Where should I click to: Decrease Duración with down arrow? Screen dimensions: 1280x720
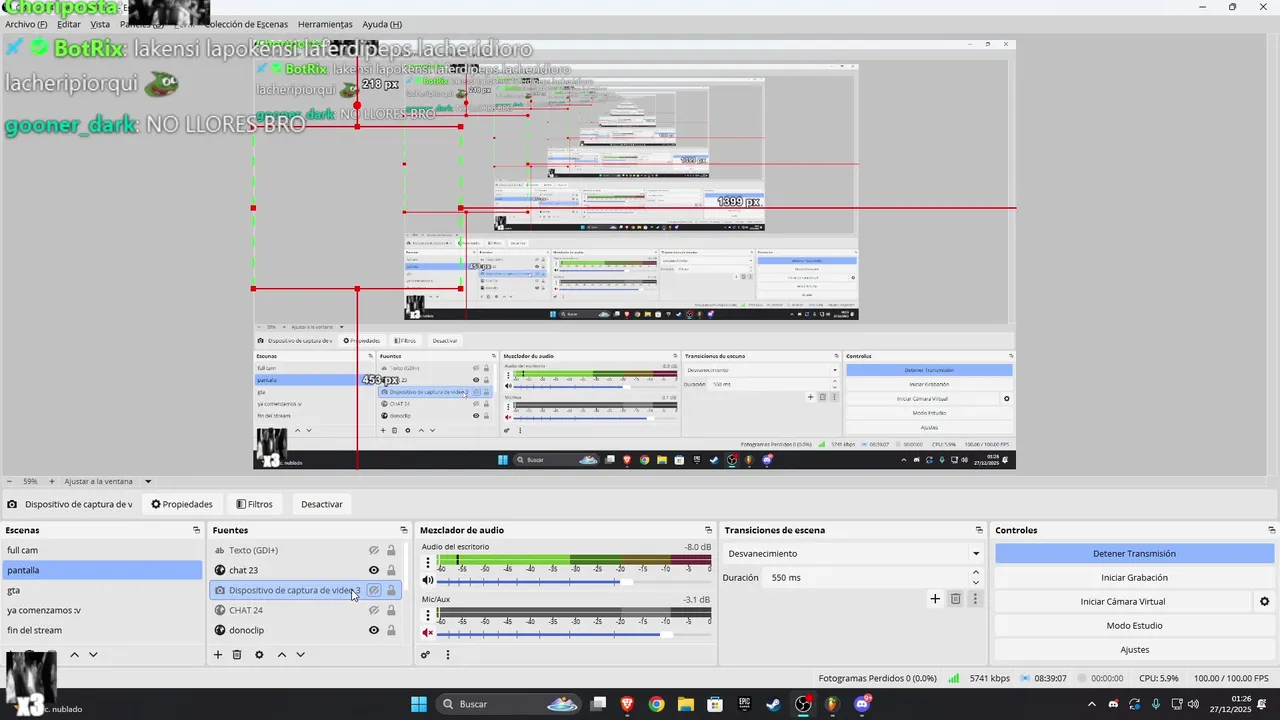(x=976, y=582)
